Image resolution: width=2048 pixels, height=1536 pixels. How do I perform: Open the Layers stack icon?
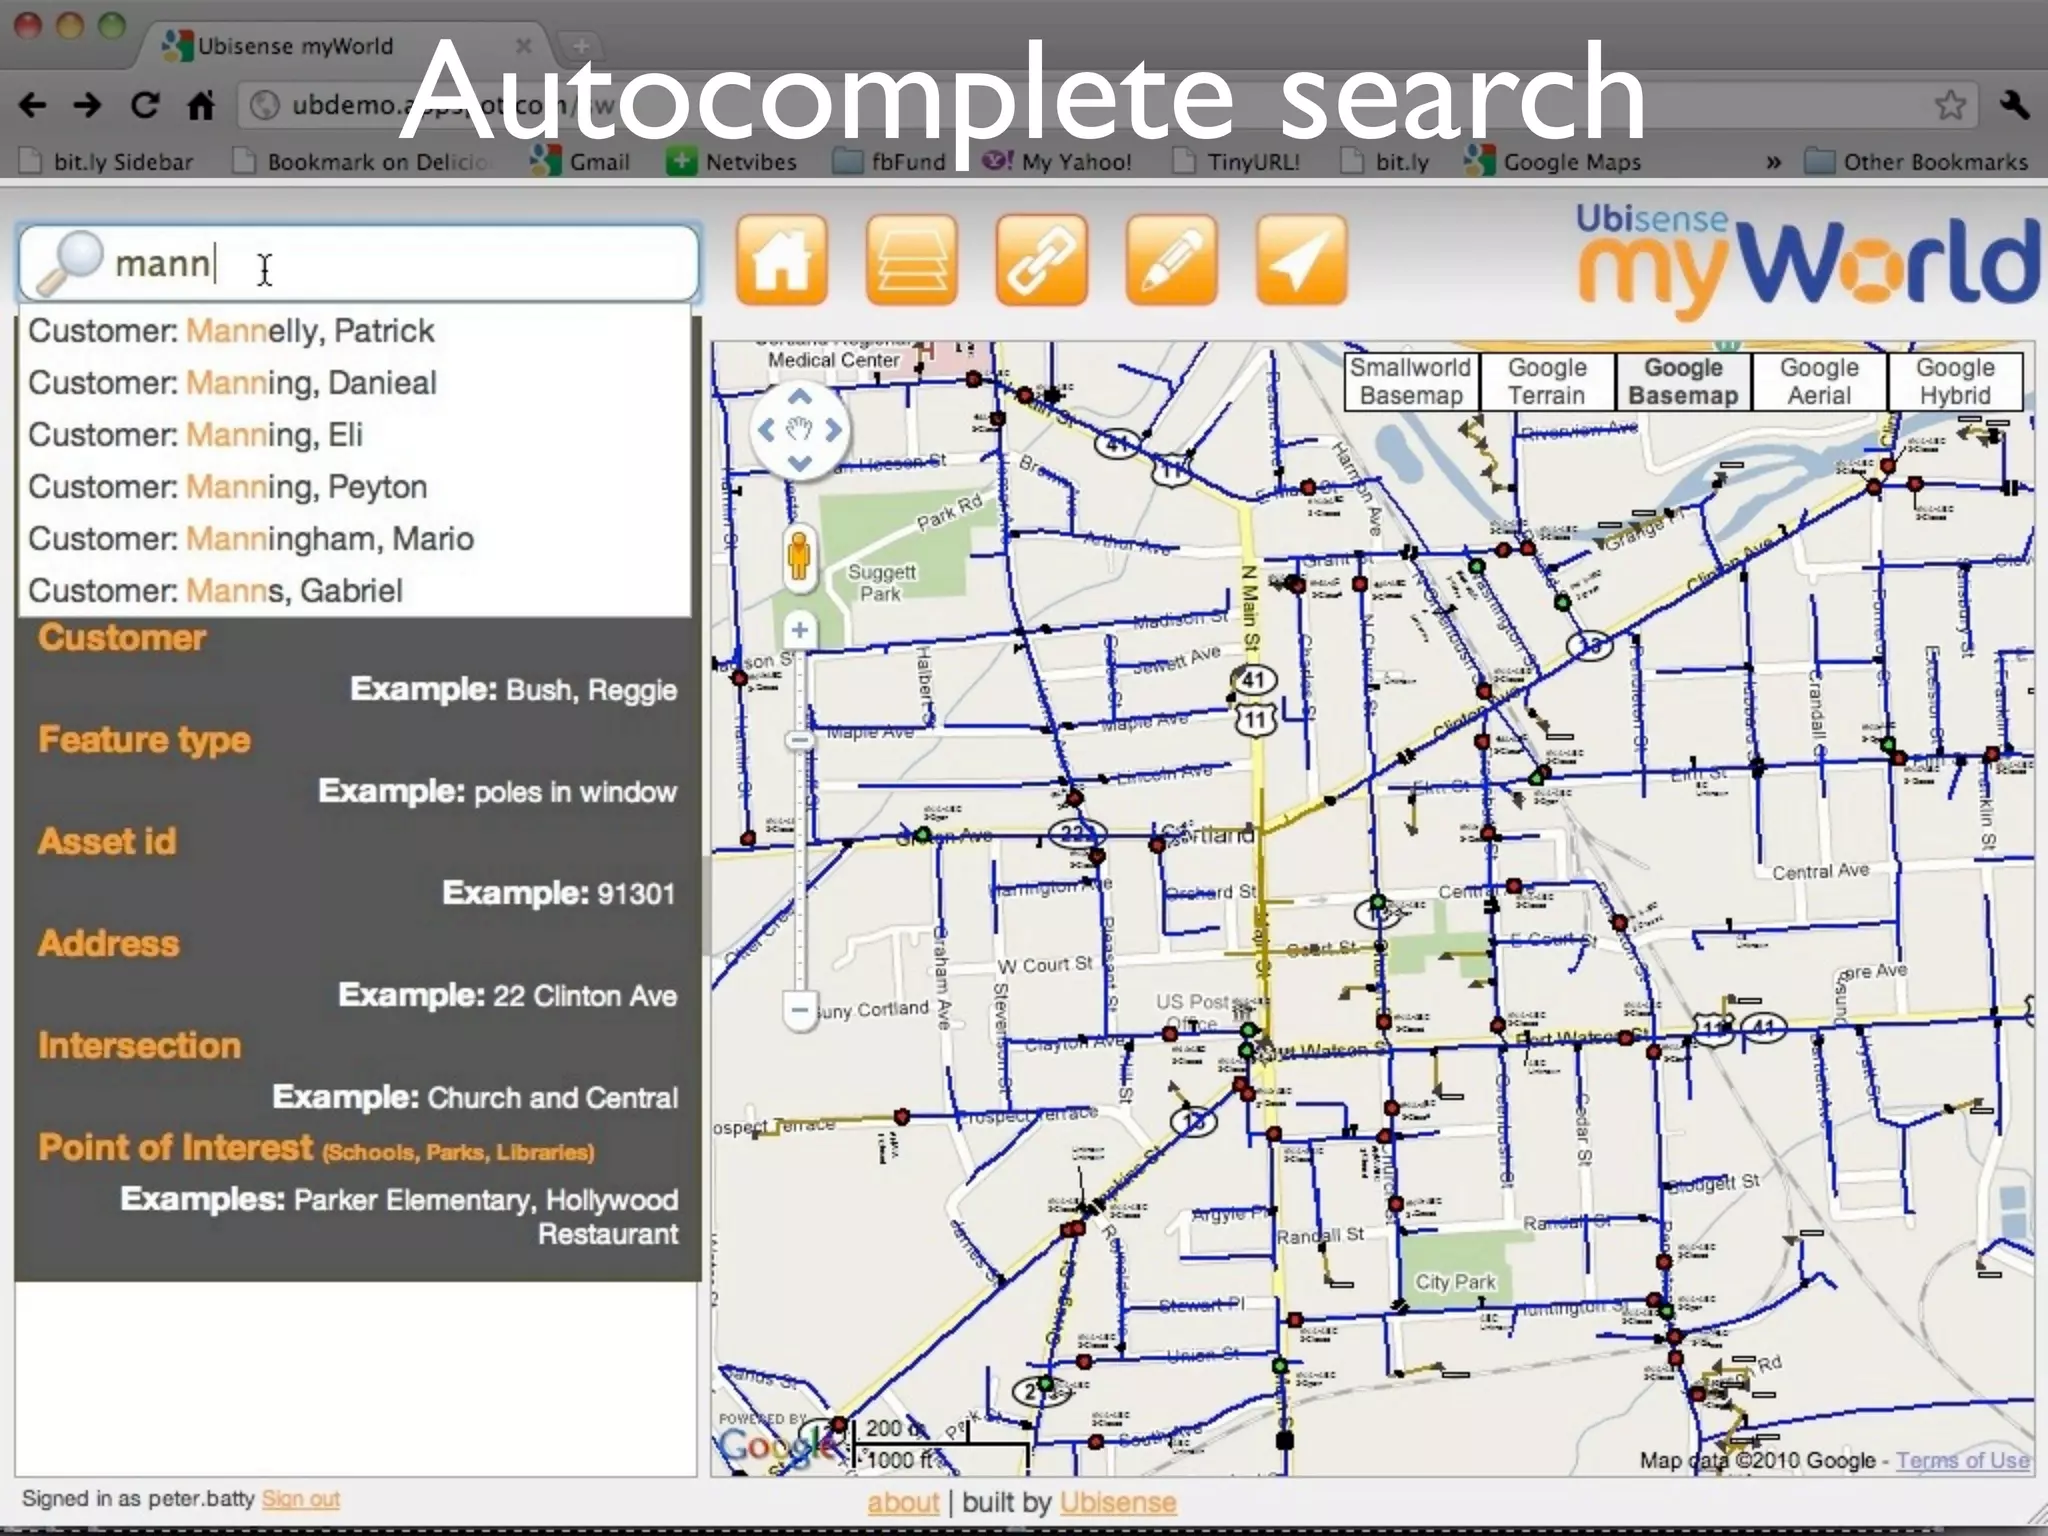[911, 260]
